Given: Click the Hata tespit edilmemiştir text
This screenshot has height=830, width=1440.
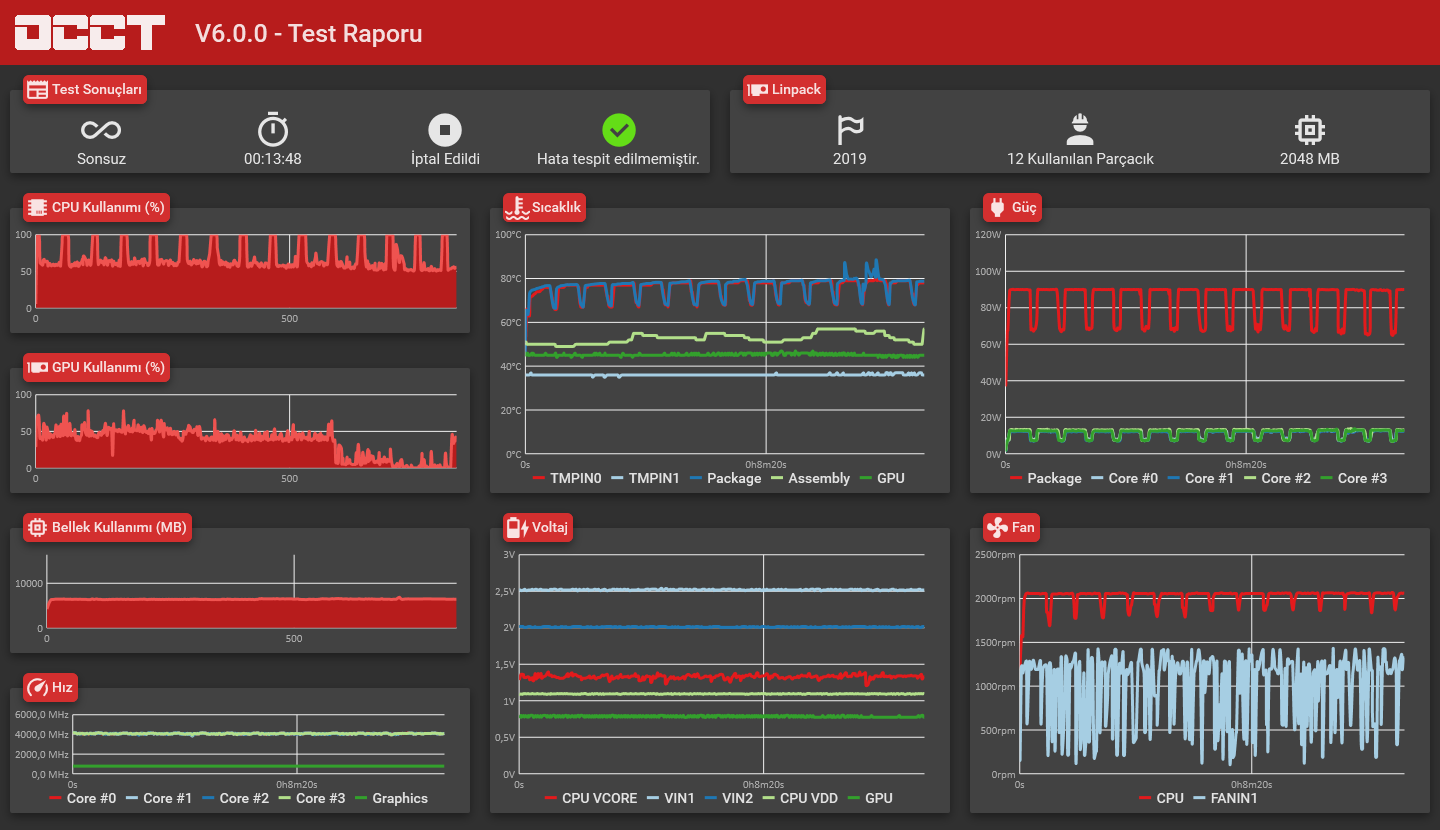Looking at the screenshot, I should tap(618, 159).
